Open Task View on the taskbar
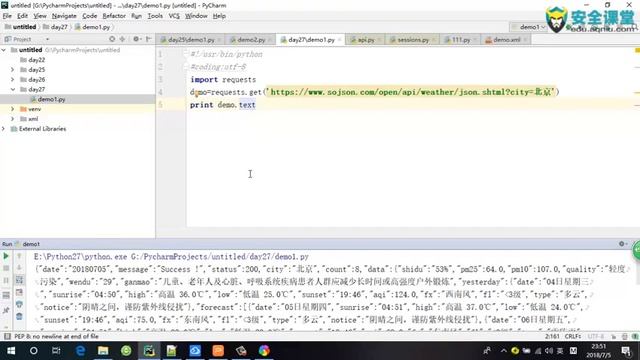This screenshot has width=640, height=360. point(56,351)
